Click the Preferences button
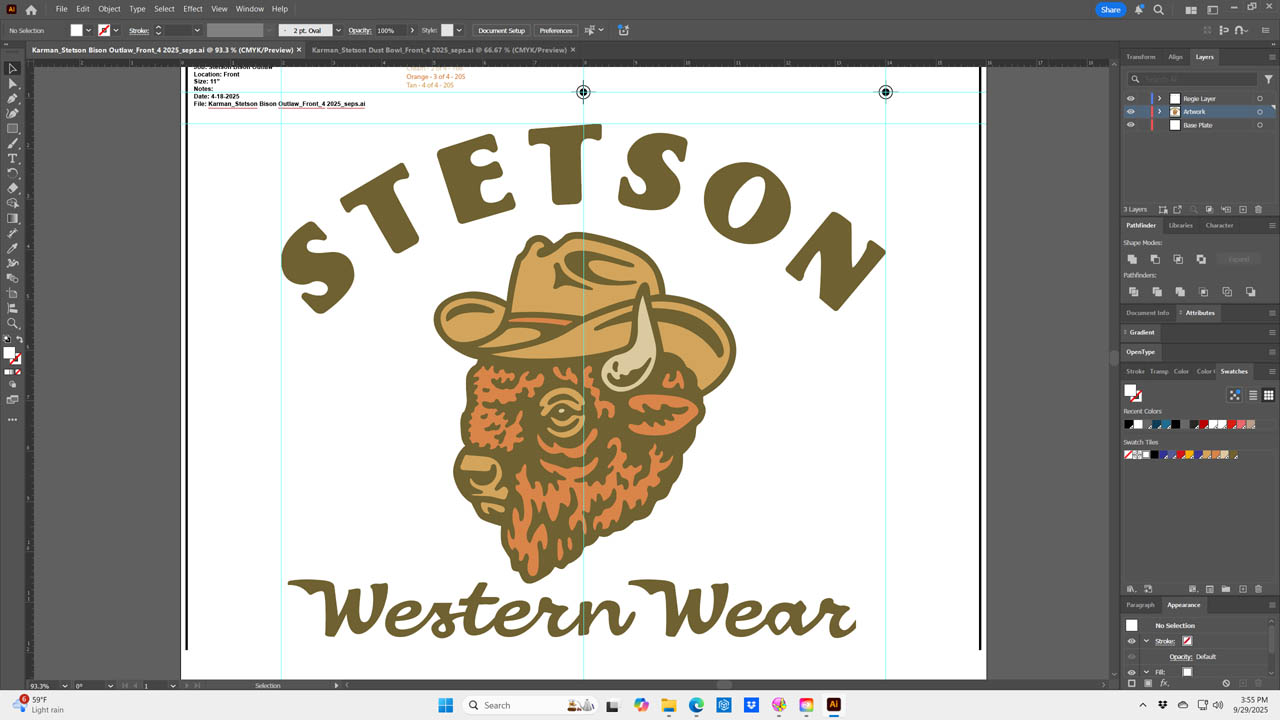Screen dimensions: 1280x720 click(x=555, y=31)
